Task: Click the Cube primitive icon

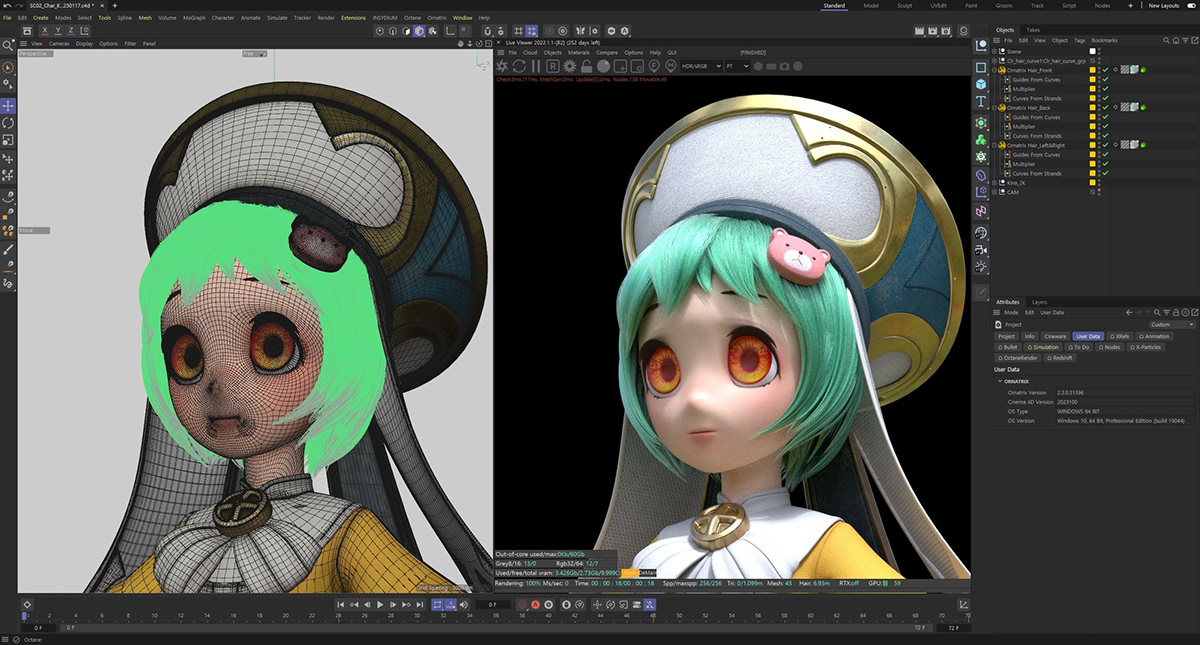Action: [981, 84]
